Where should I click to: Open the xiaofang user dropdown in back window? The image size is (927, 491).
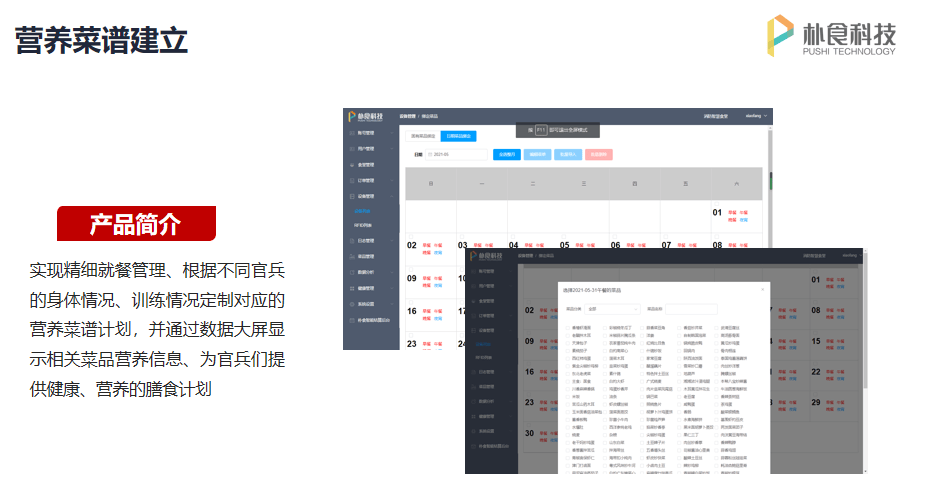tap(755, 116)
